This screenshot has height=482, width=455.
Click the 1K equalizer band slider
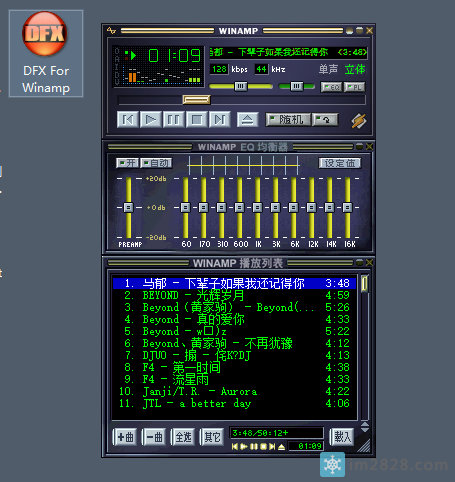[258, 207]
